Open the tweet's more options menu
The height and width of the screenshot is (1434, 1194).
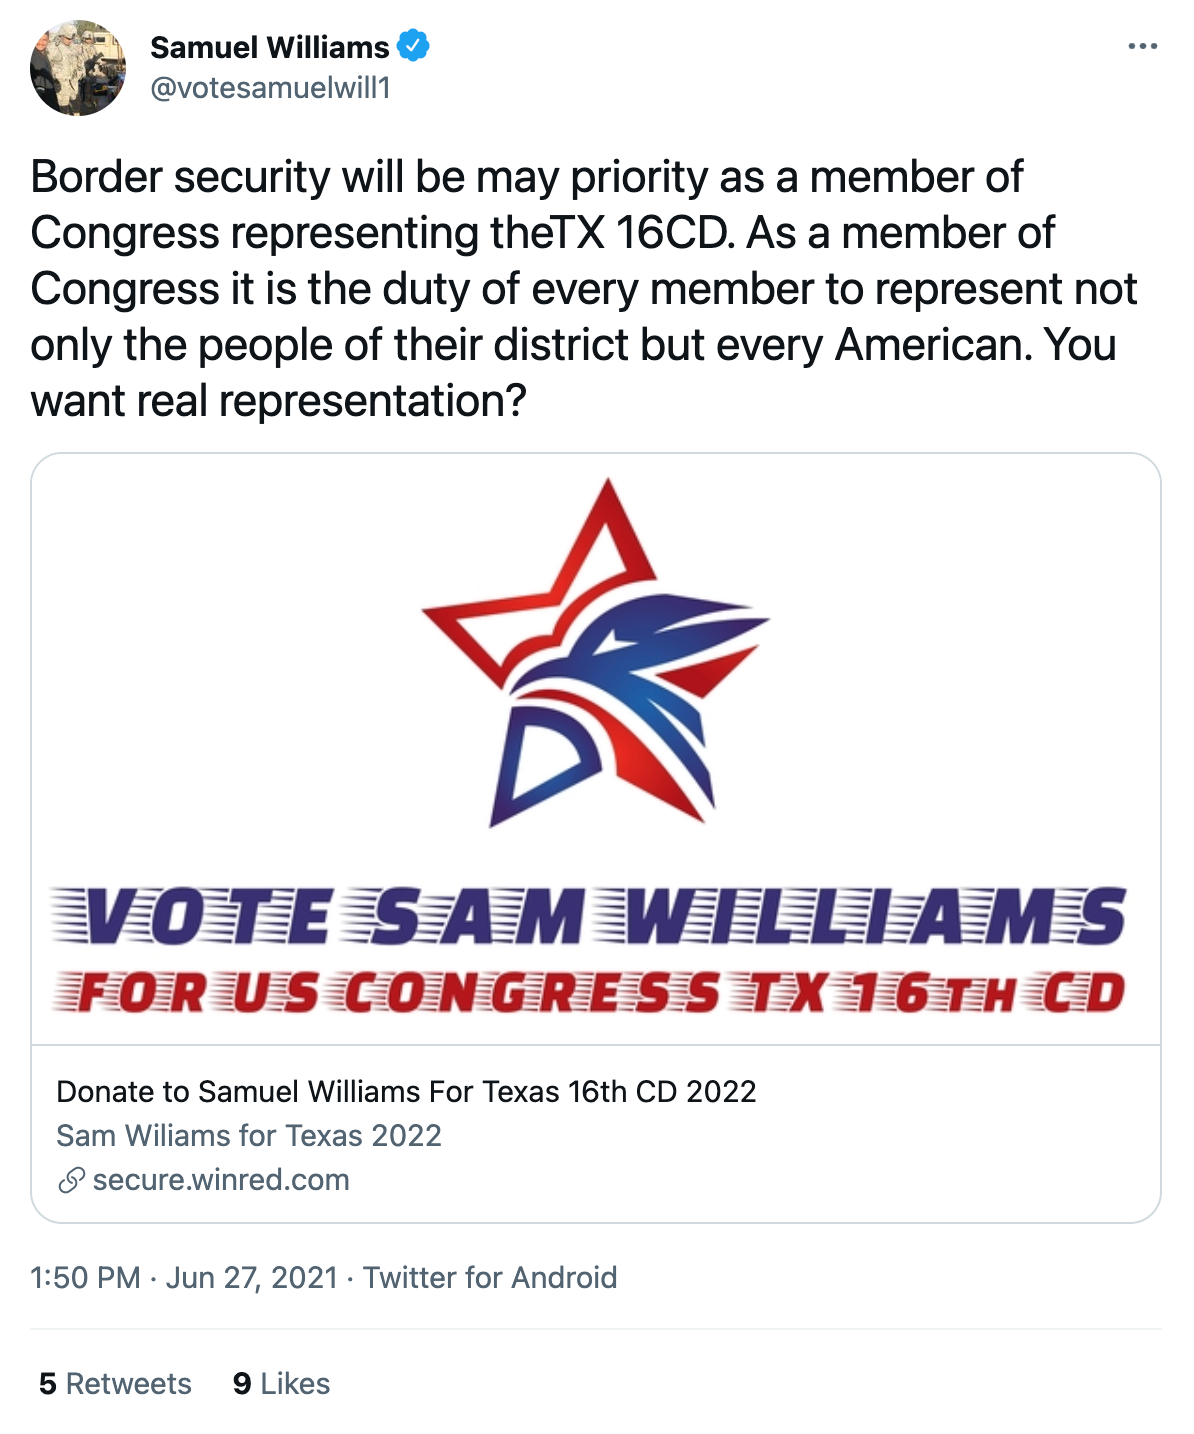(1141, 47)
